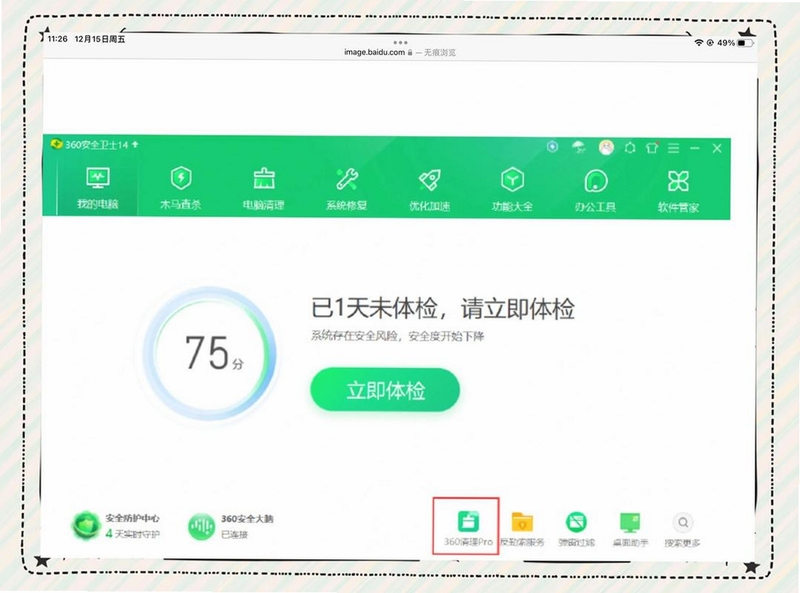Go to 优化加速 rocket tab
Screen dimensions: 800x593
430,190
